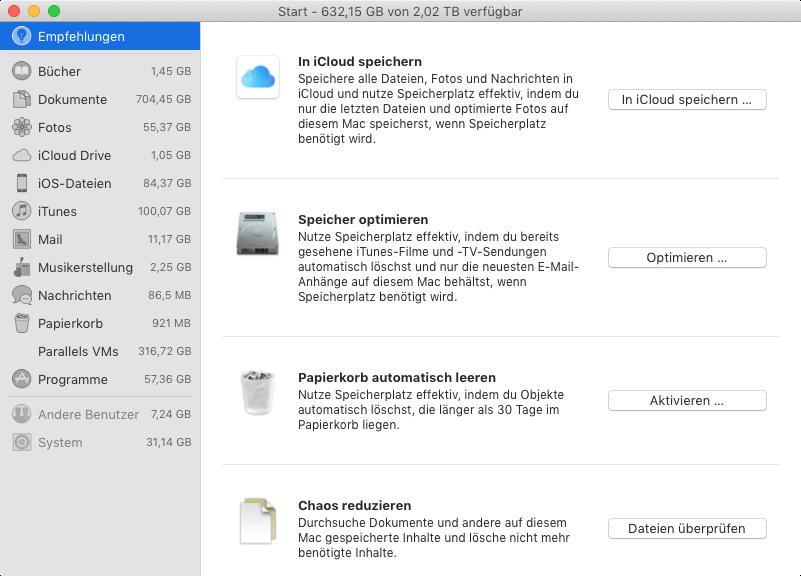Select the Empfehlungen lightbulb tab

100,36
